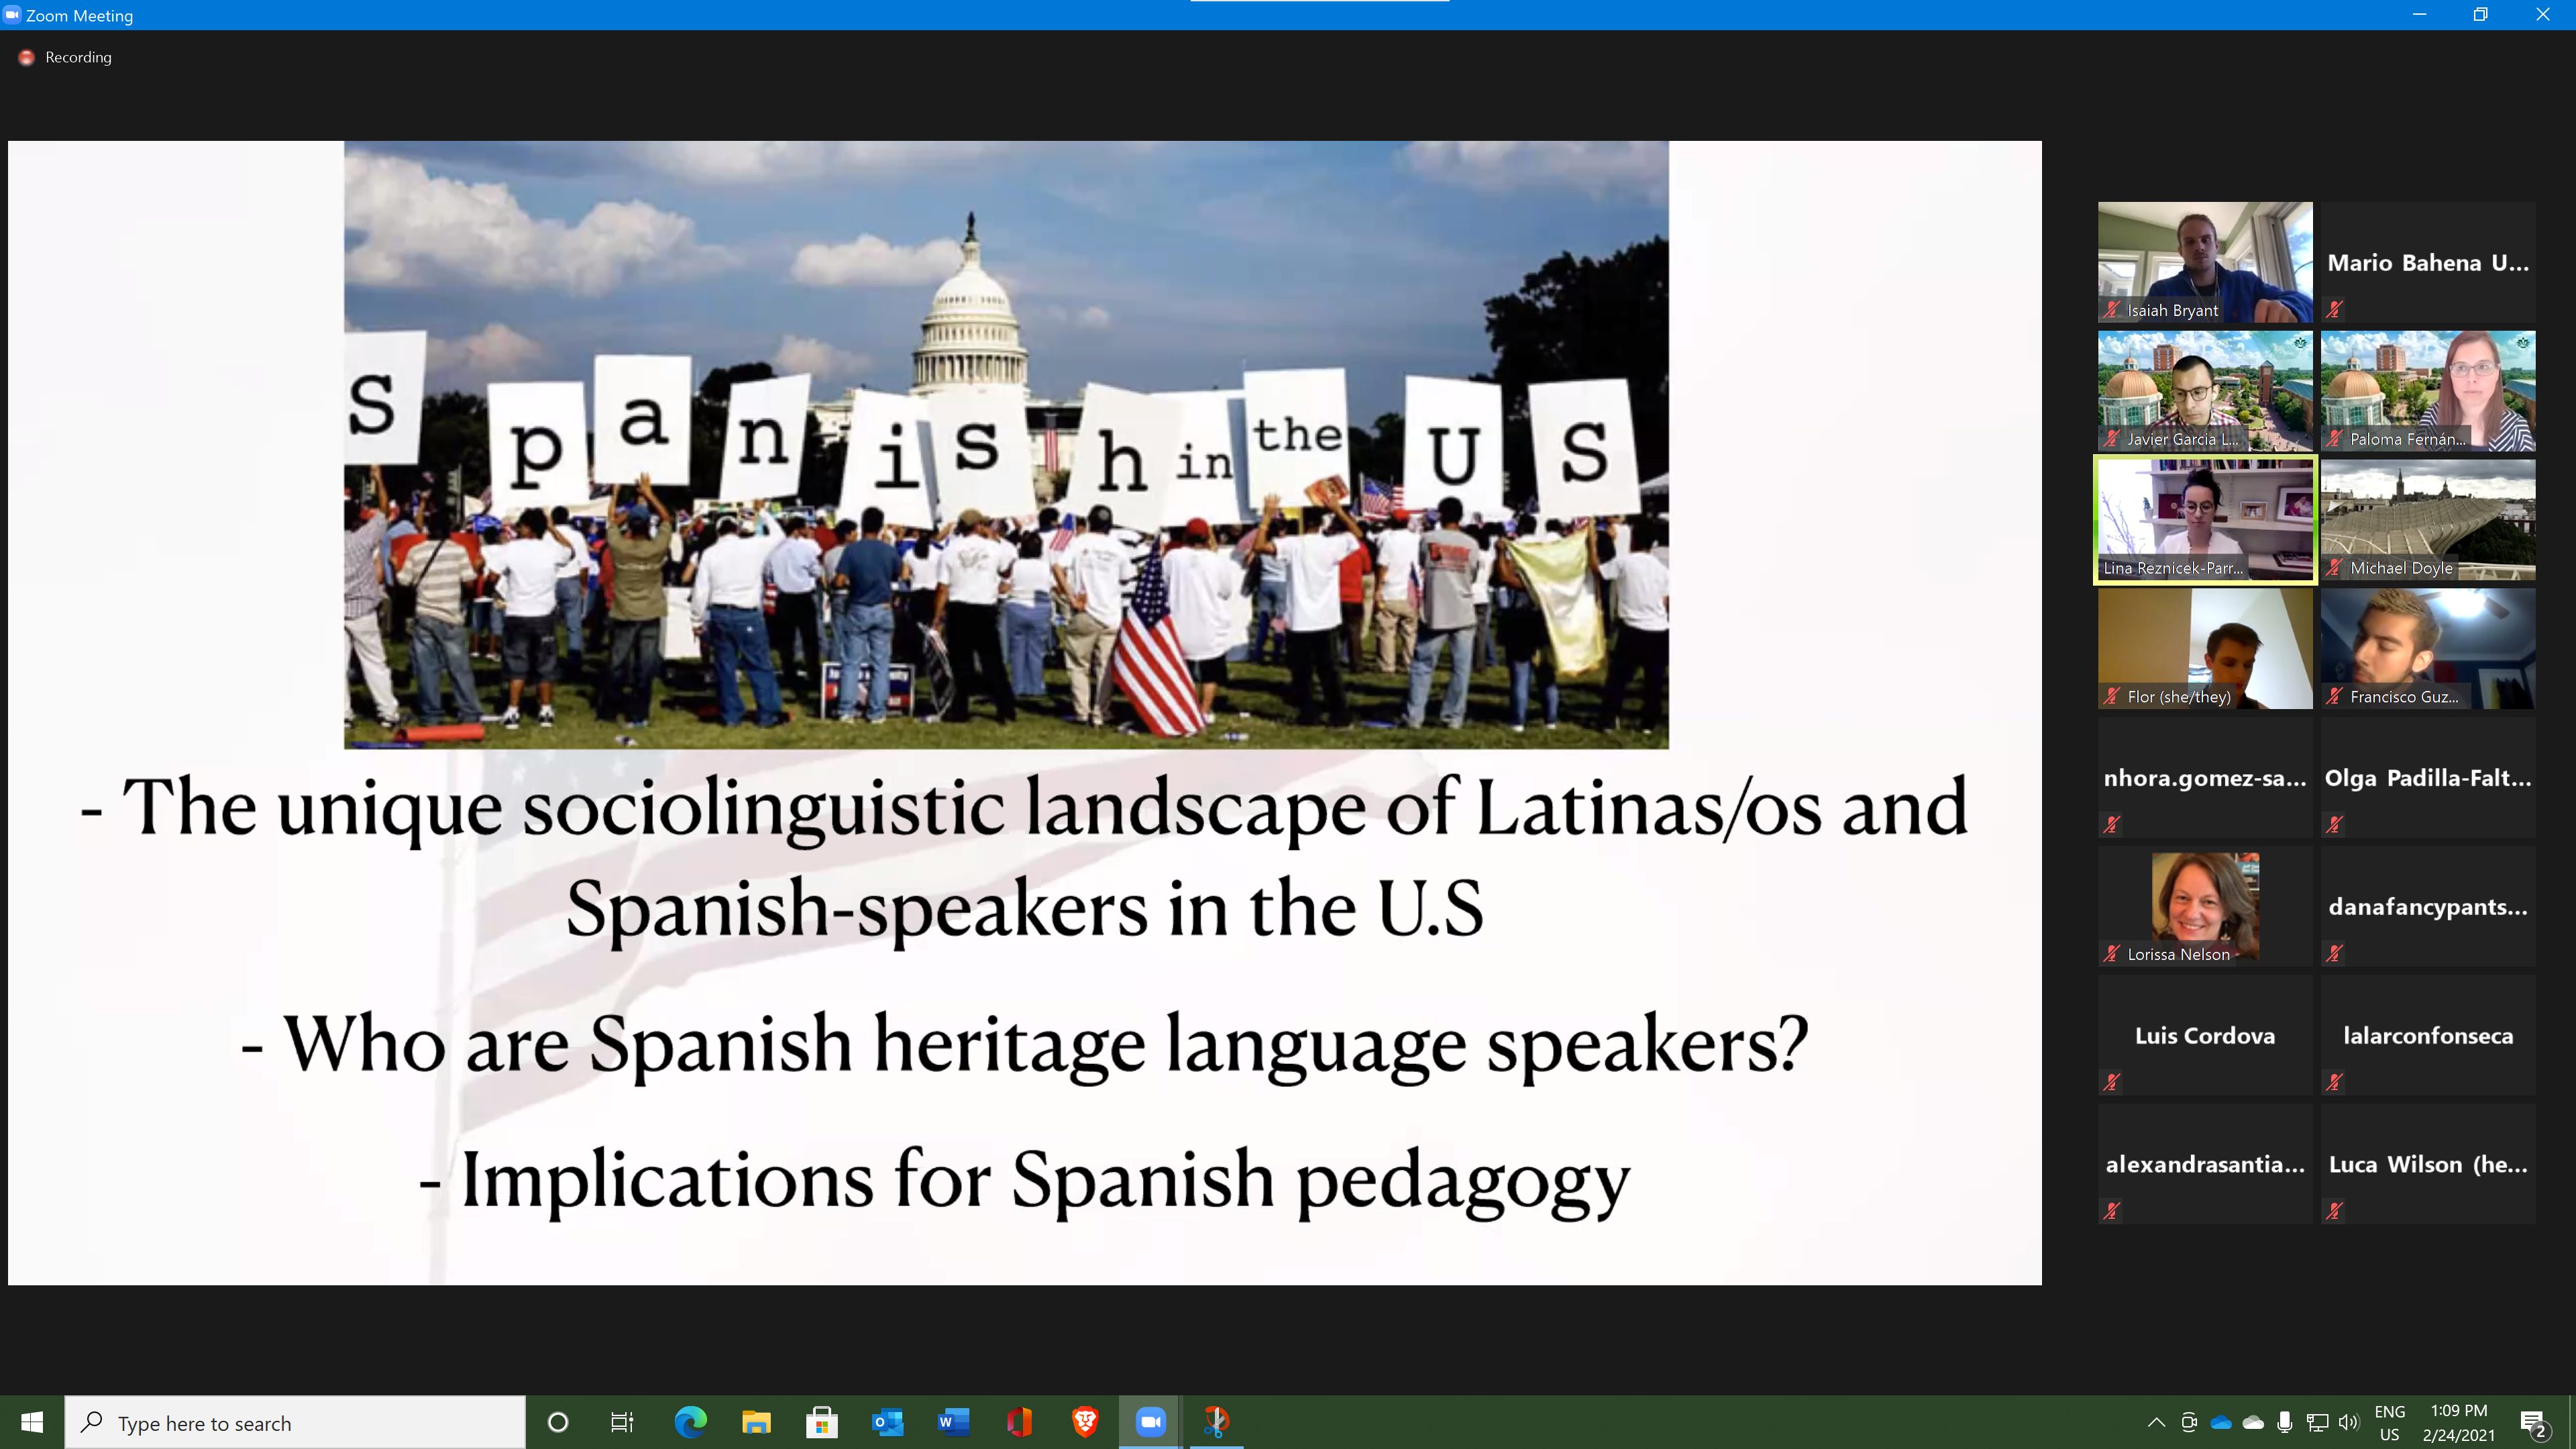Click the muted mic icon on the danafancypants tile
The height and width of the screenshot is (1449, 2576).
2334,953
